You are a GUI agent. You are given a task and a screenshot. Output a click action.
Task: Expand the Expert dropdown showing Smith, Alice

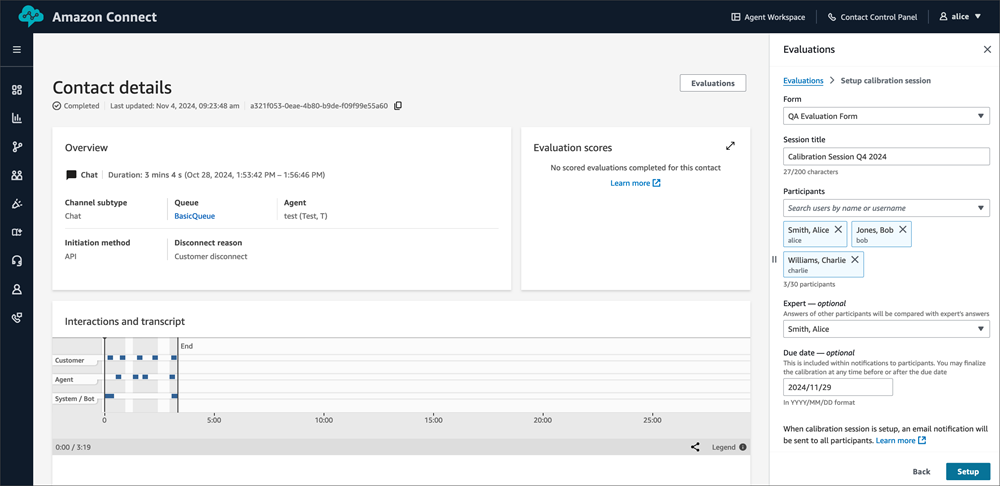pos(886,329)
